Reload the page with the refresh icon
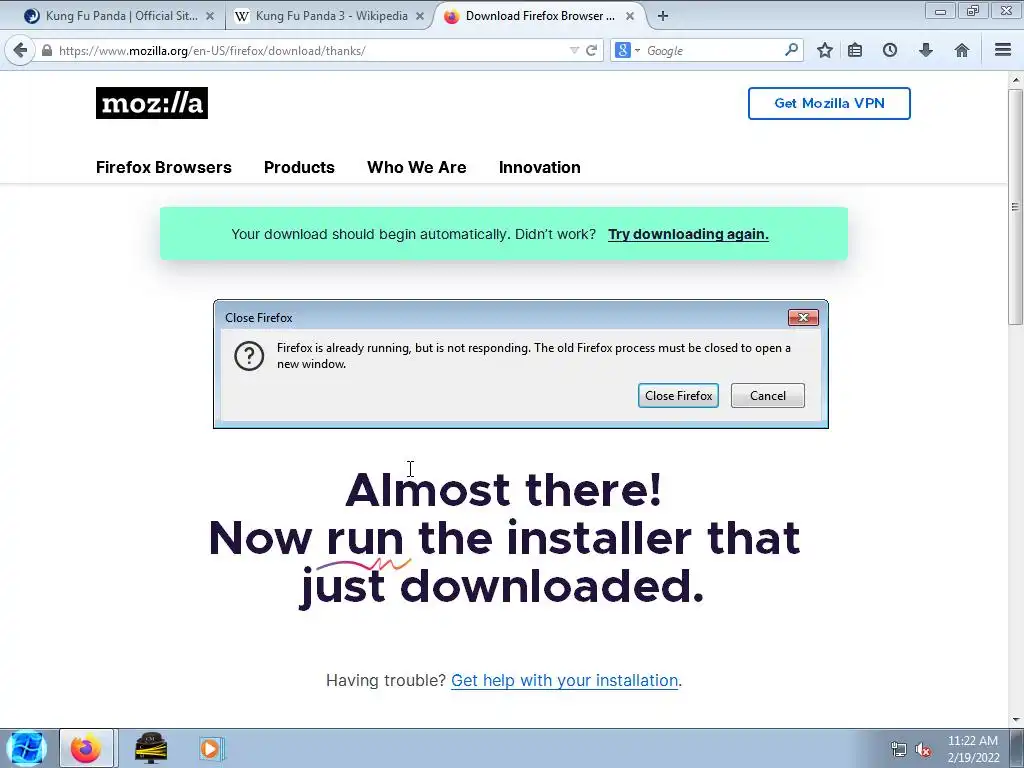This screenshot has width=1024, height=768. pyautogui.click(x=592, y=50)
